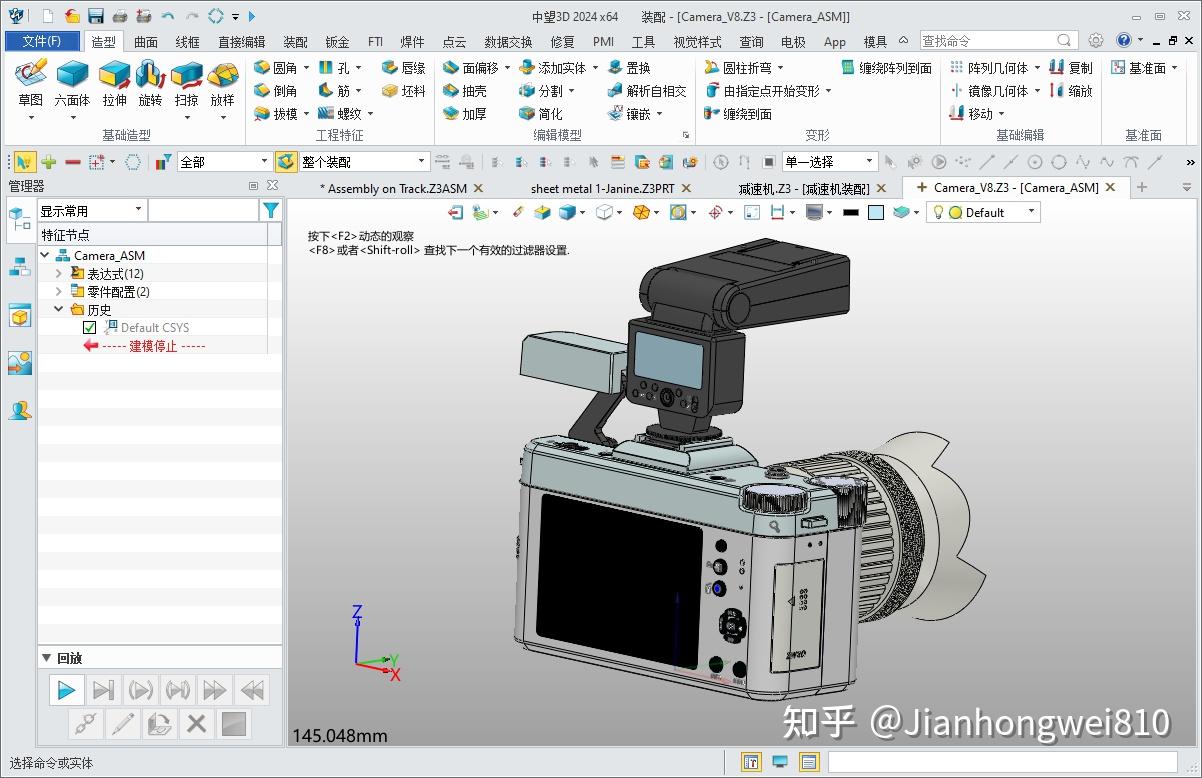Select the 六面体 (Block) tool

72,85
